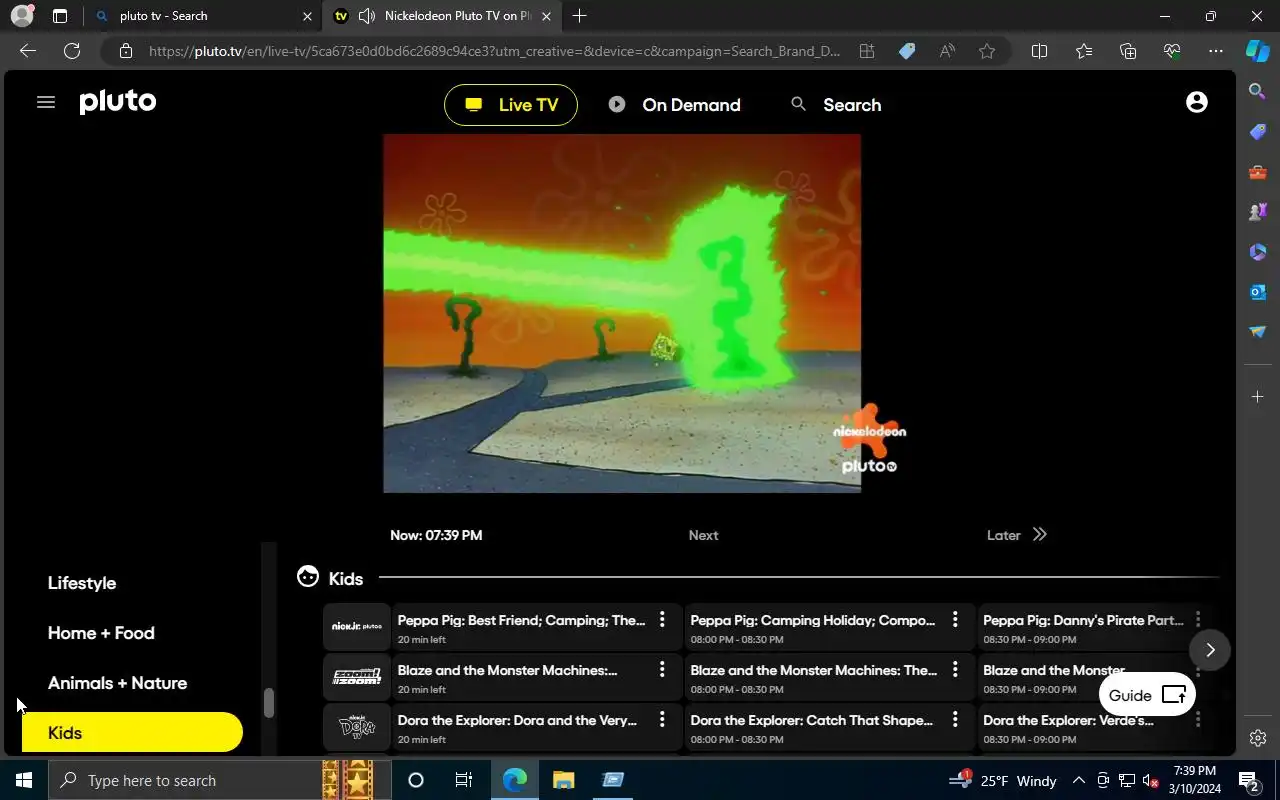Open Browser essentials heart icon
Viewport: 1280px width, 800px height.
pos(1172,51)
